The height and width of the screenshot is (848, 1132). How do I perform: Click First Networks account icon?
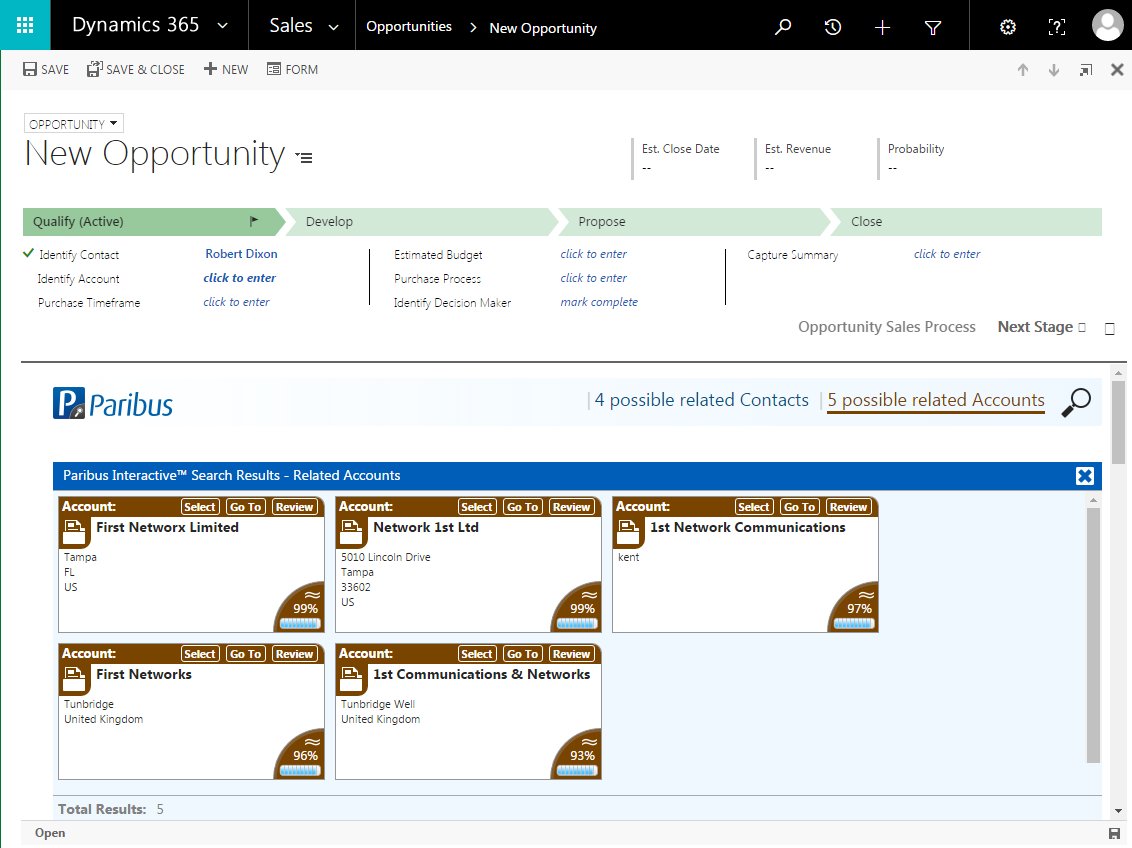click(74, 680)
